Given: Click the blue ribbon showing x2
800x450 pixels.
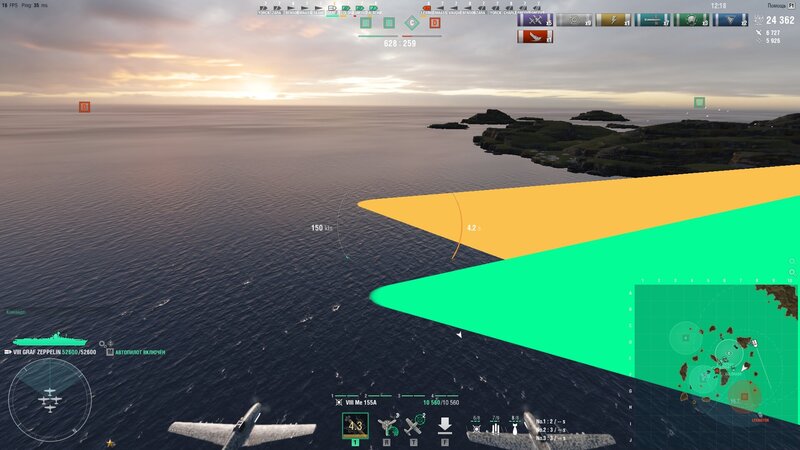Looking at the screenshot, I should (730, 20).
